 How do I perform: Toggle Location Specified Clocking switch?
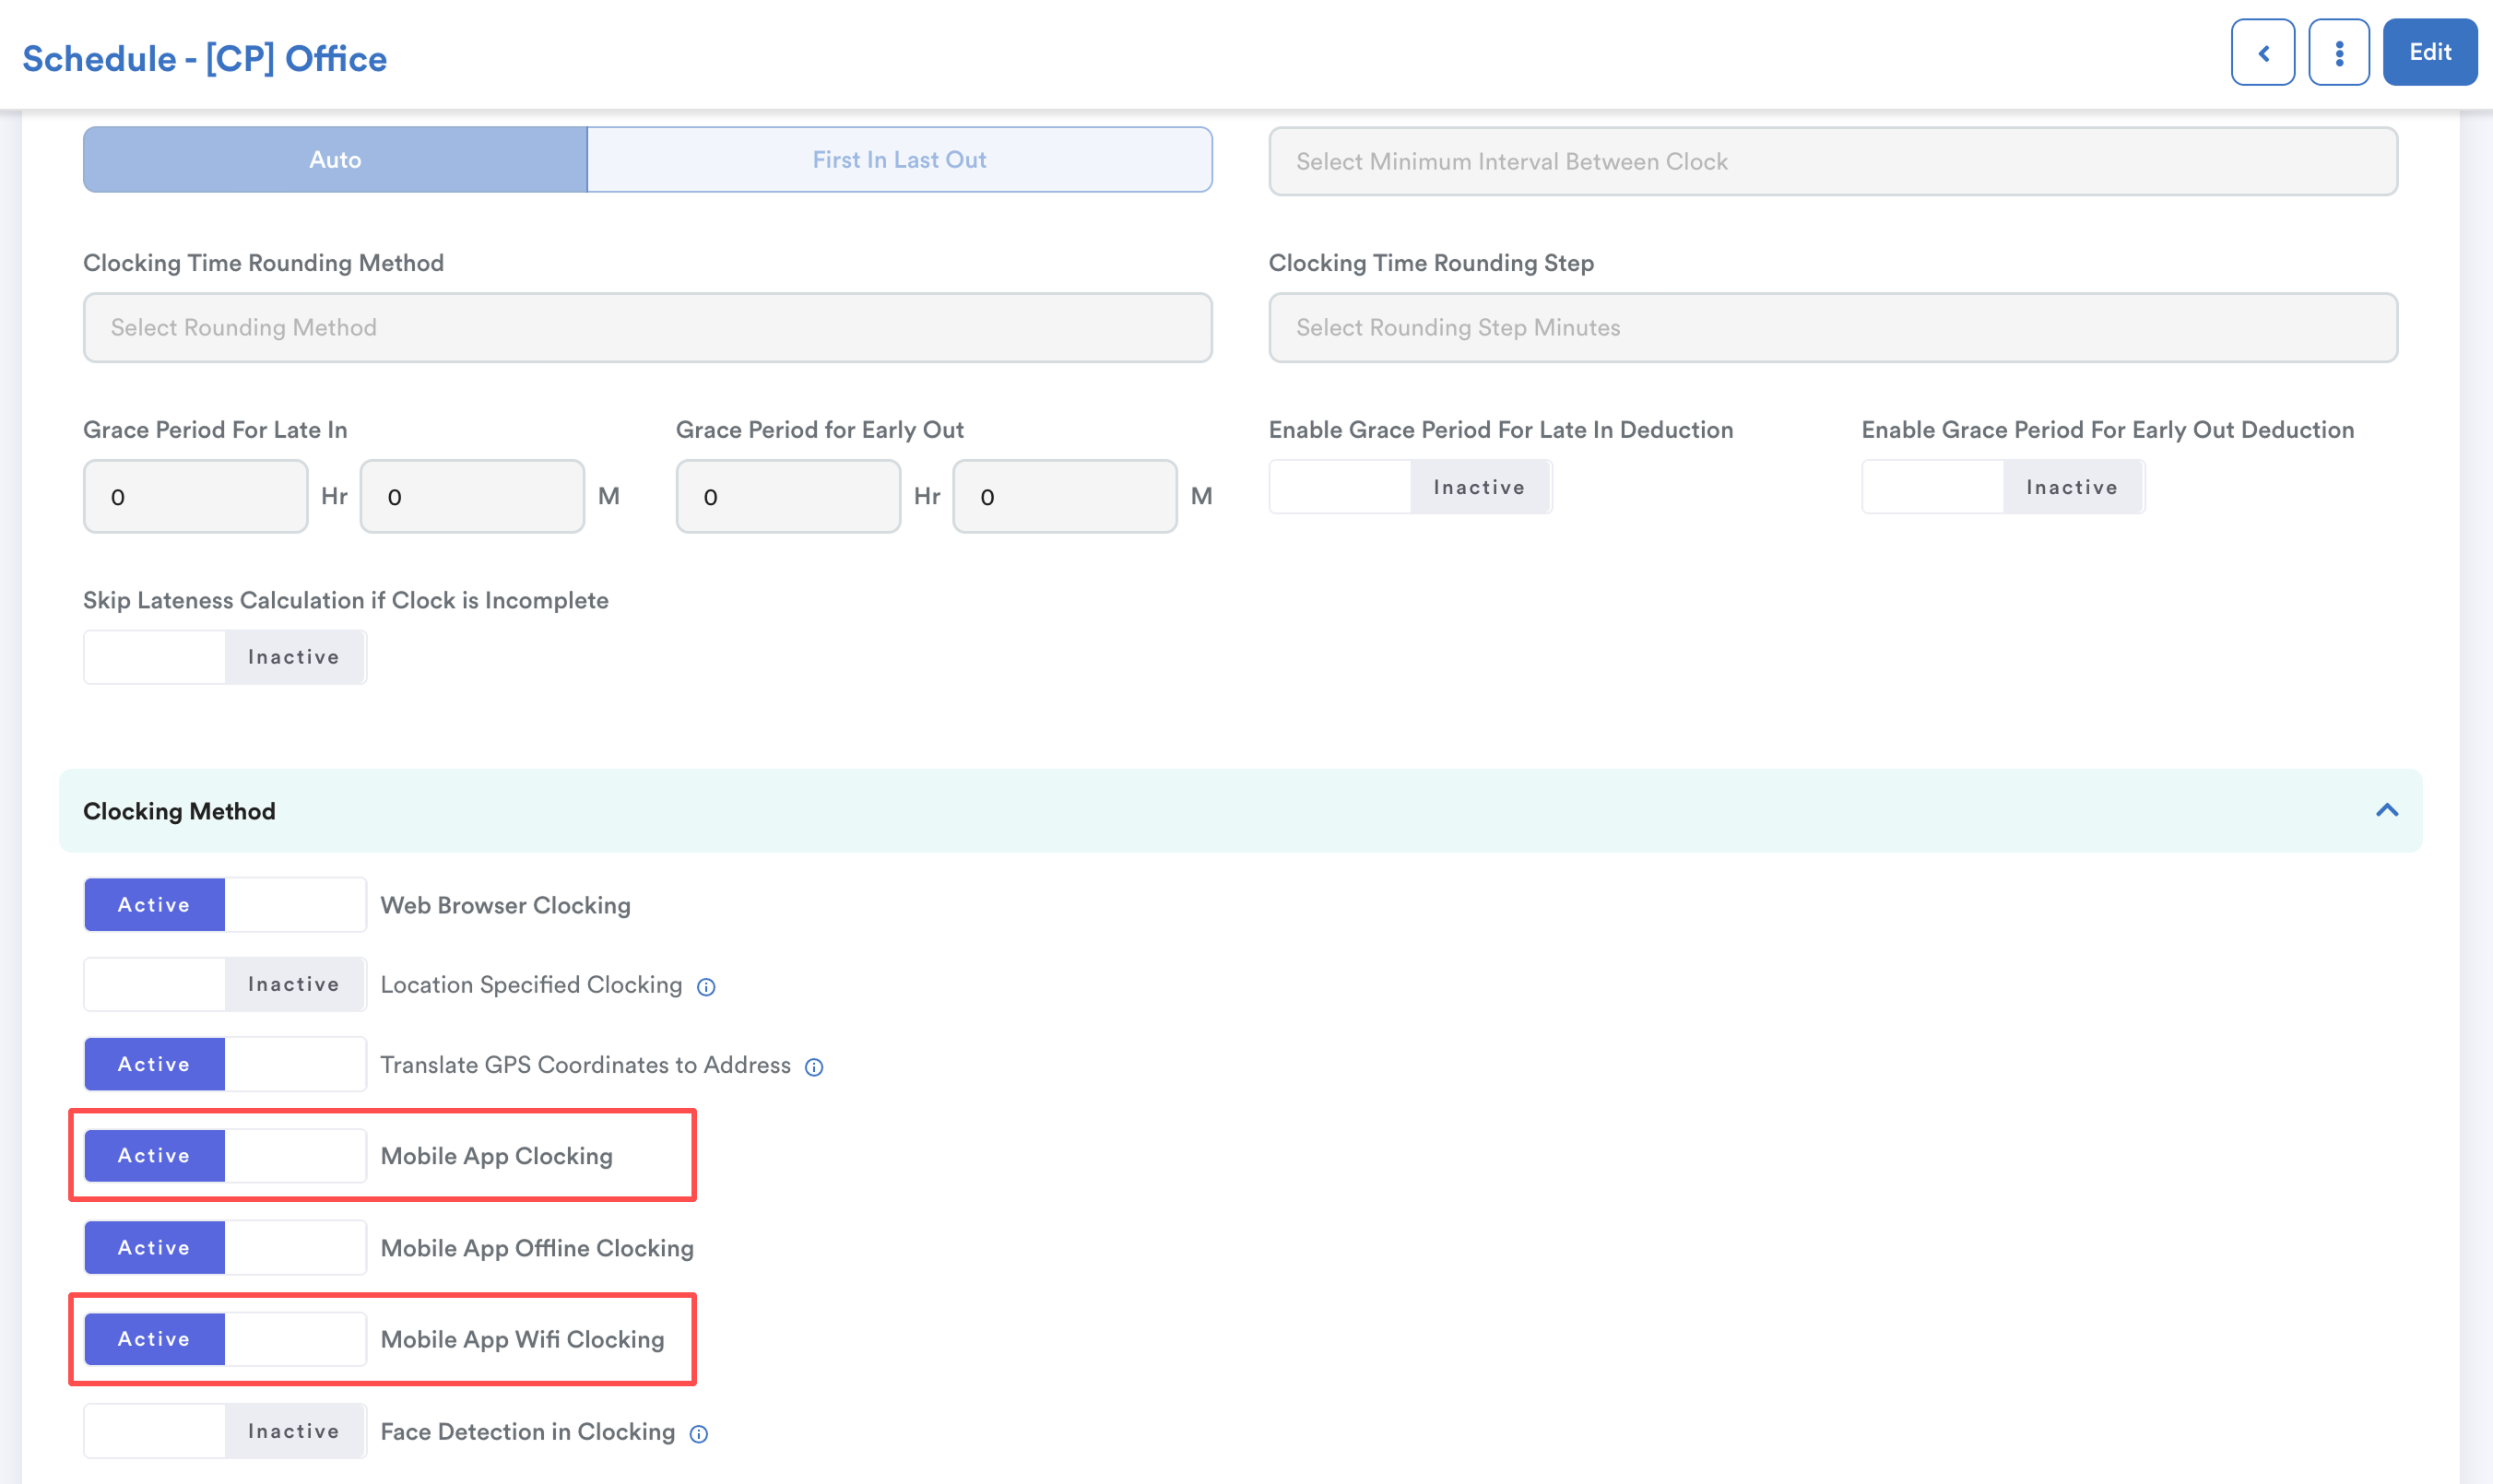pyautogui.click(x=225, y=985)
